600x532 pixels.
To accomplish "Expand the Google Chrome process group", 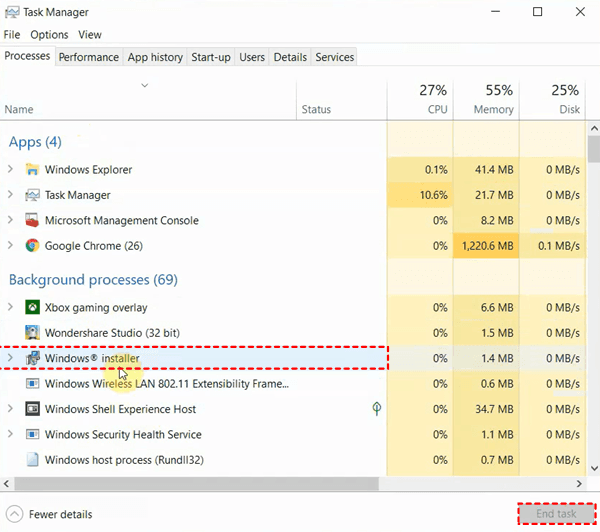I will click(10, 246).
